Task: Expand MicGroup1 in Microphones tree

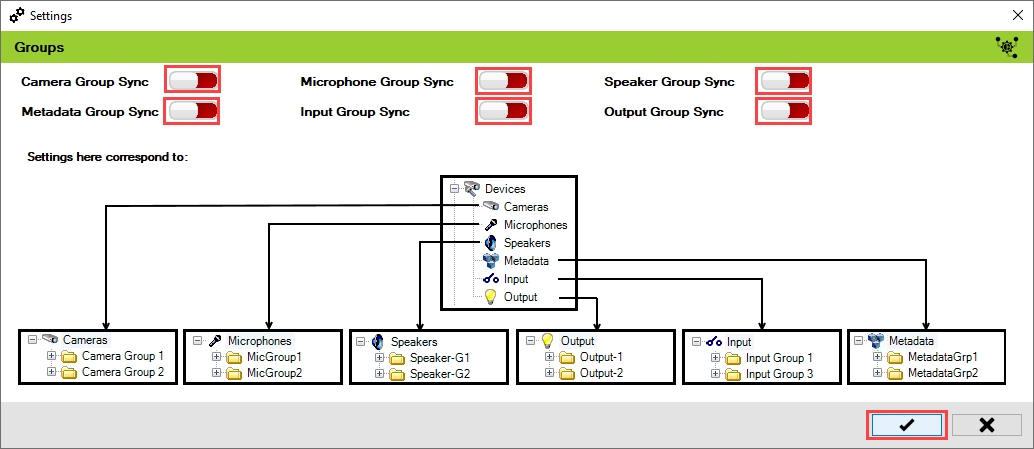Action: point(216,357)
